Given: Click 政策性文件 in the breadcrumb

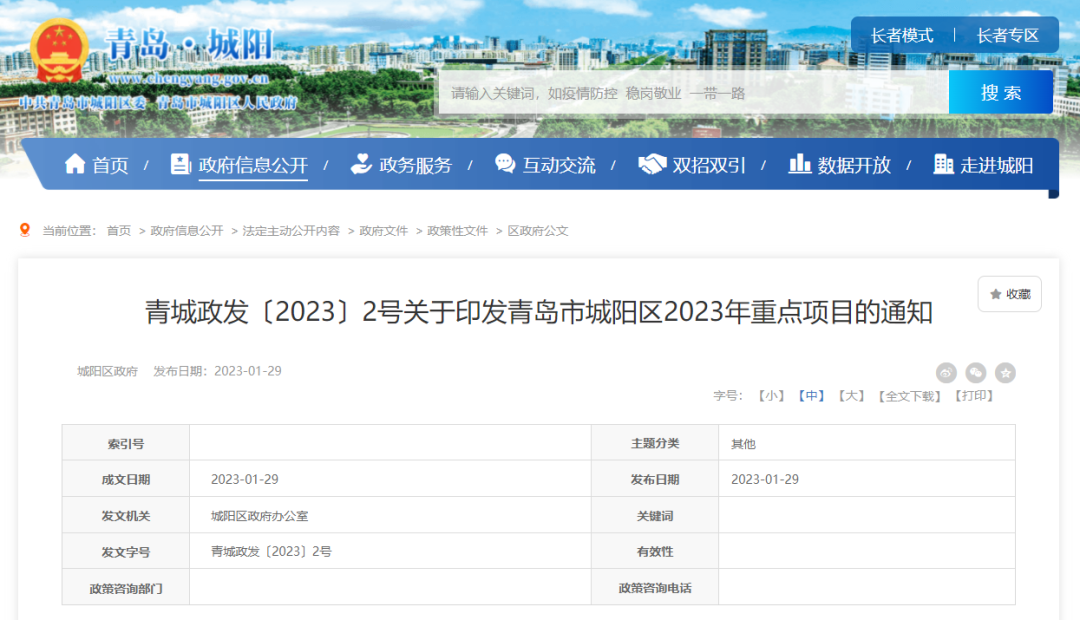Looking at the screenshot, I should pos(457,231).
